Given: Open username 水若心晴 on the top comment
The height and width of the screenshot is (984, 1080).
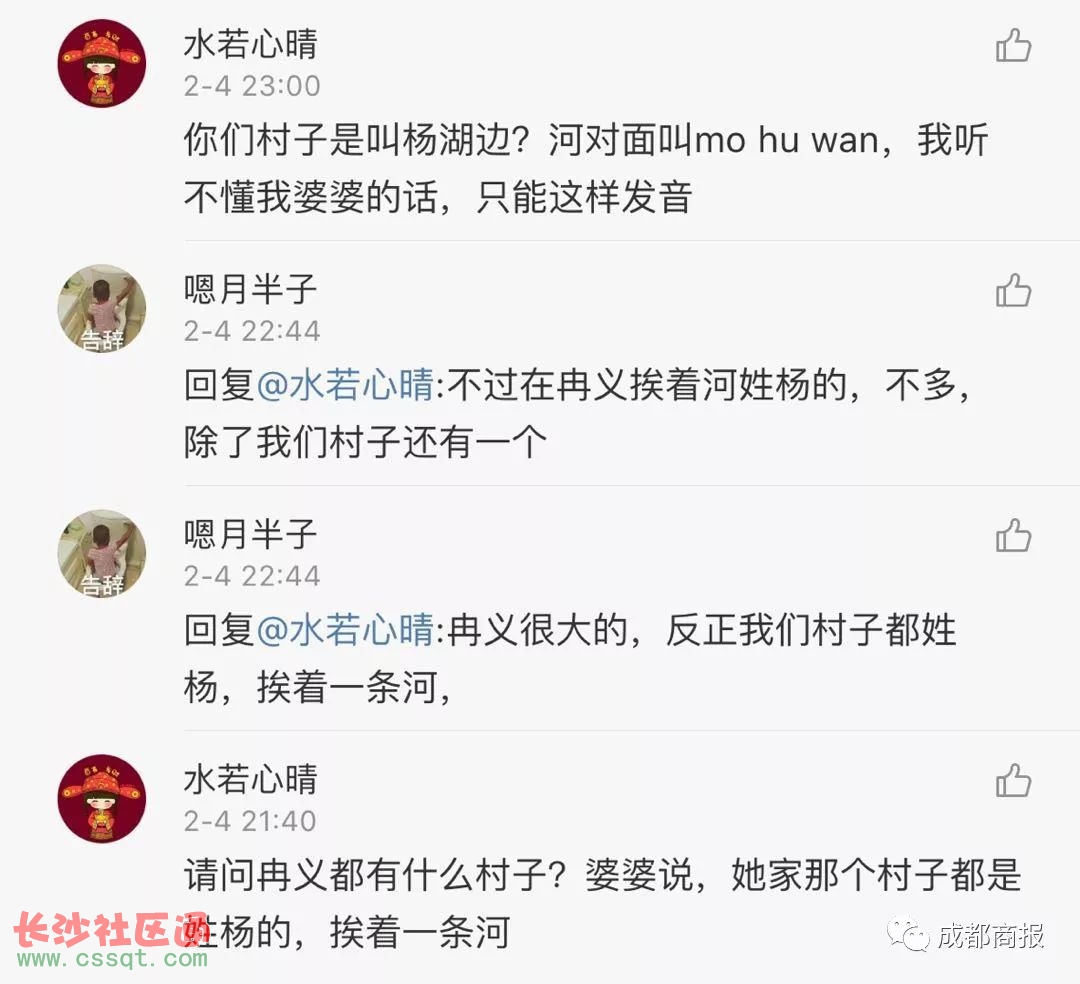Looking at the screenshot, I should (250, 44).
